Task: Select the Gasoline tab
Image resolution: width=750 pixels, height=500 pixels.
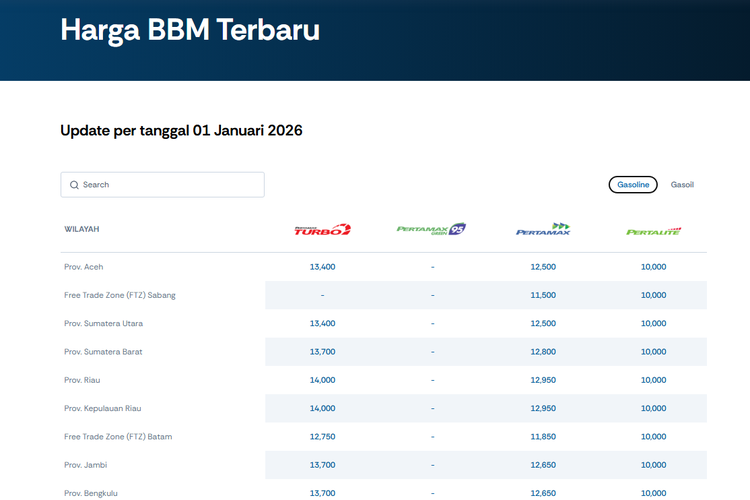Action: pyautogui.click(x=633, y=185)
